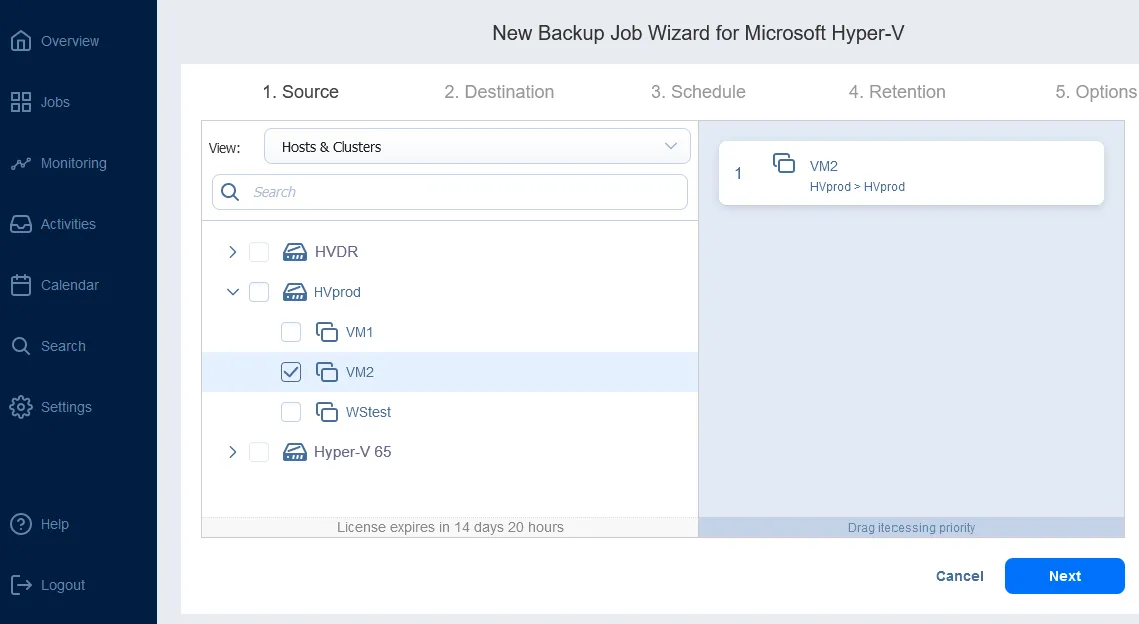Click the Logout icon
The height and width of the screenshot is (624, 1139).
click(21, 585)
